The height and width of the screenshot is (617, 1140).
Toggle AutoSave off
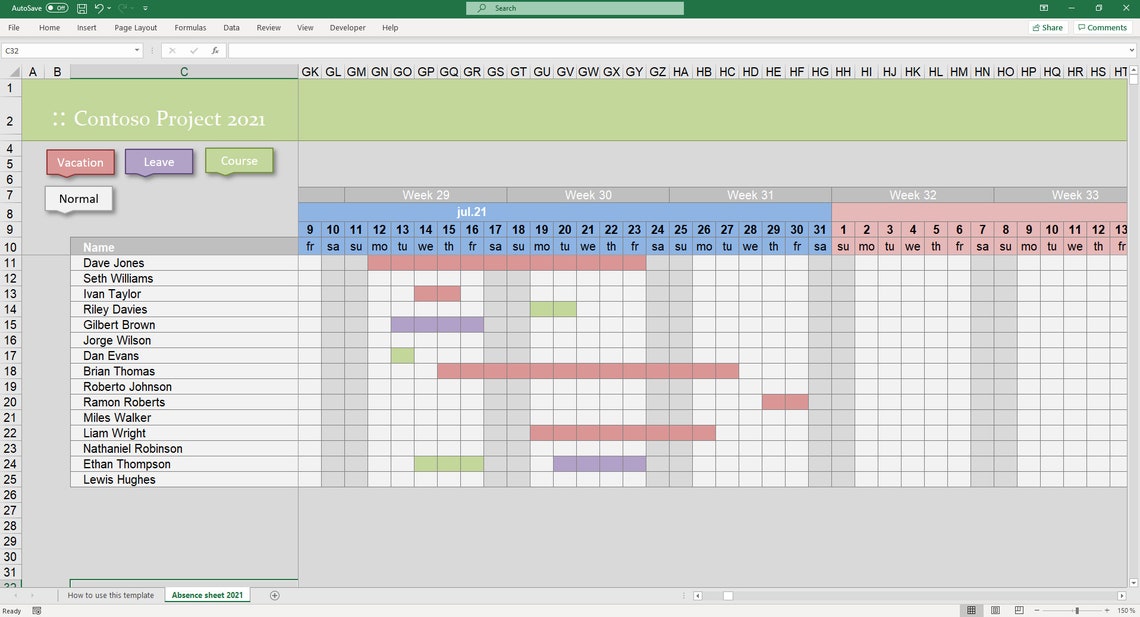click(x=55, y=7)
